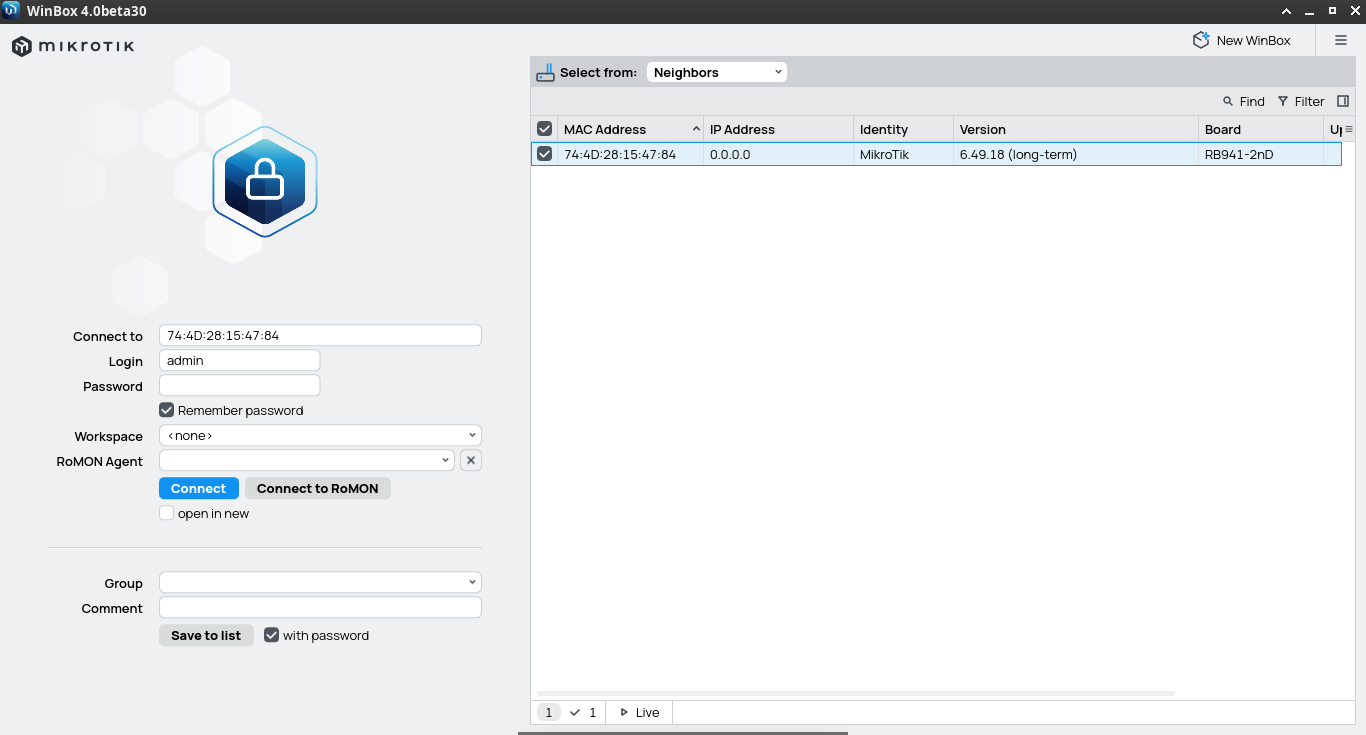Clear RoMON Agent with the X button
This screenshot has width=1366, height=735.
(471, 460)
